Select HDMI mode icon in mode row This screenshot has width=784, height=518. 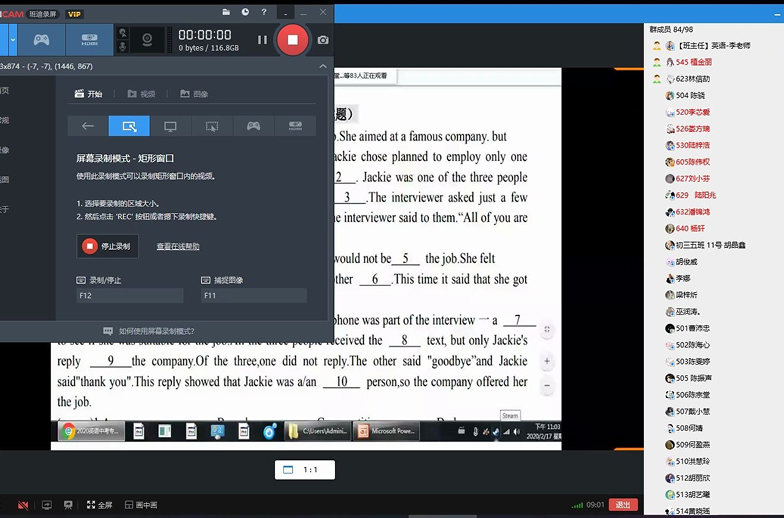click(295, 126)
